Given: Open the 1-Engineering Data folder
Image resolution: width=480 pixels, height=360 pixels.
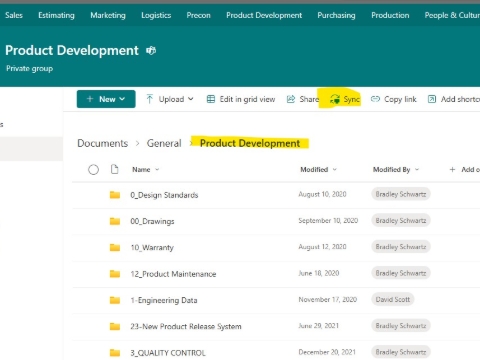Looking at the screenshot, I should (x=164, y=300).
